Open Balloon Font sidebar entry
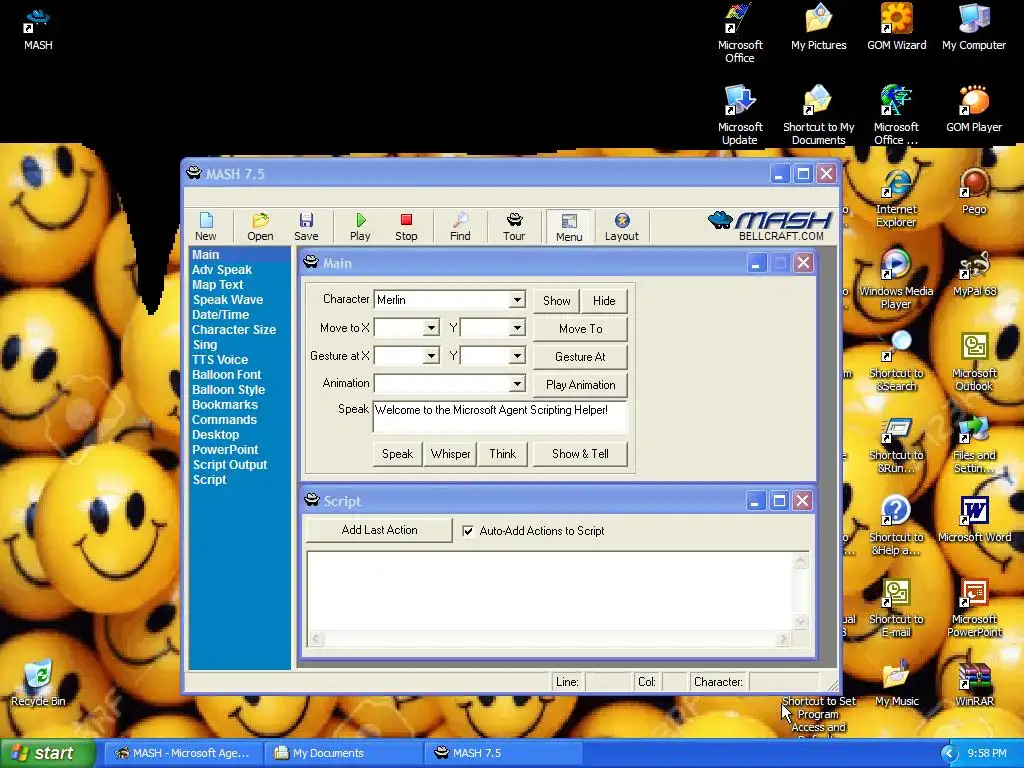1024x768 pixels. 227,375
